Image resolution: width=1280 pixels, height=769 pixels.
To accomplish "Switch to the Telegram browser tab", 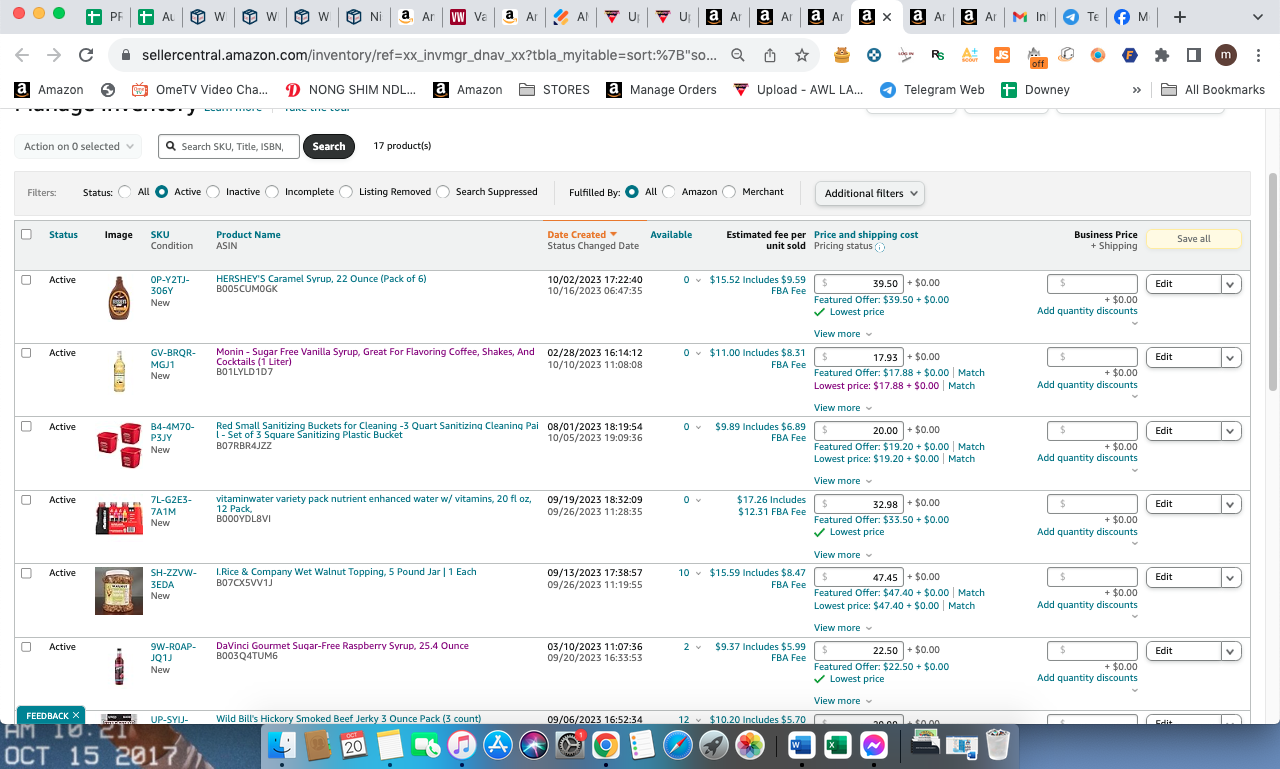I will [1079, 17].
